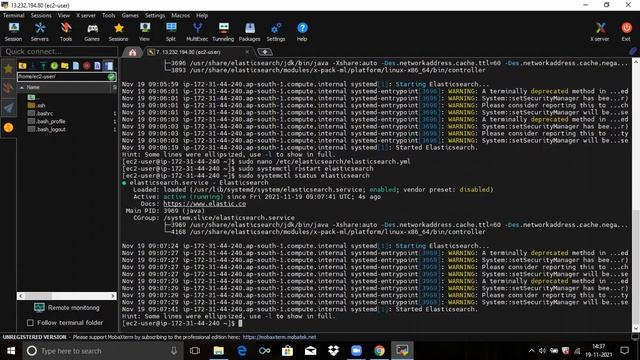The width and height of the screenshot is (640, 360).
Task: Close the 13.232.194.80 session tab
Action: (247, 52)
